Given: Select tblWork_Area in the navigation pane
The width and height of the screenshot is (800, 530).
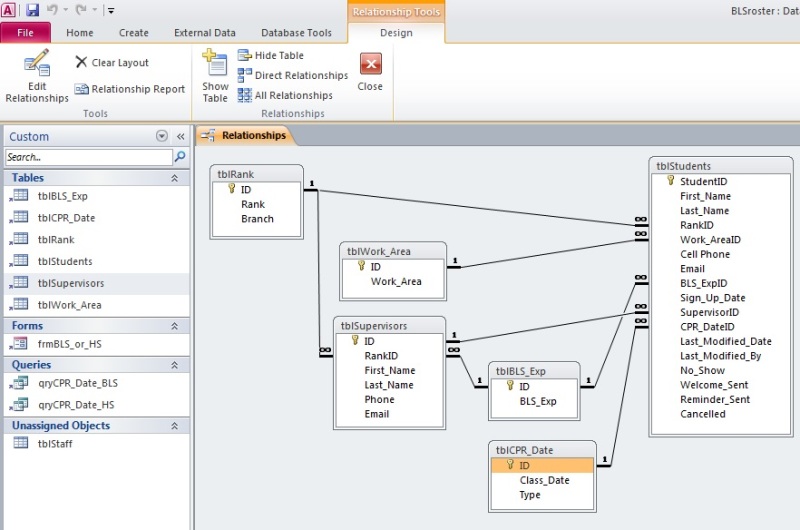Looking at the screenshot, I should [97, 305].
